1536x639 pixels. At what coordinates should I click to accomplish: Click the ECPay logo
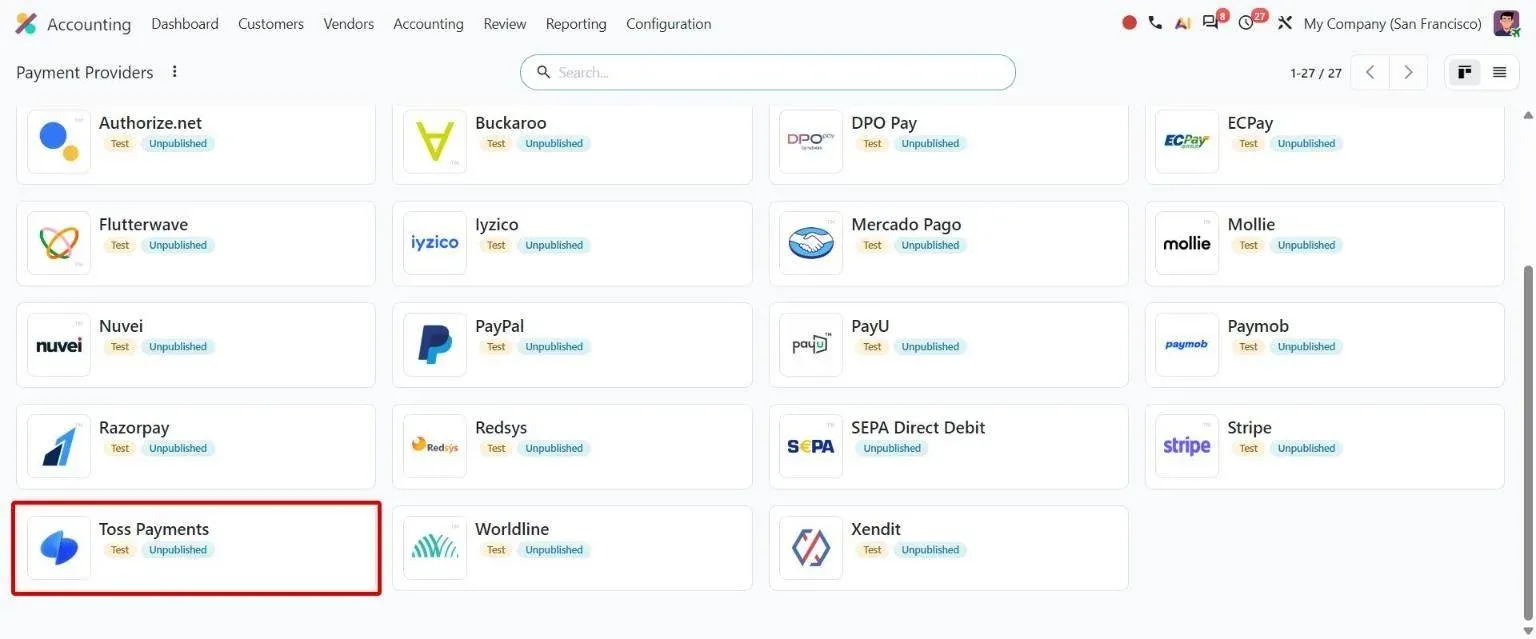pyautogui.click(x=1187, y=141)
